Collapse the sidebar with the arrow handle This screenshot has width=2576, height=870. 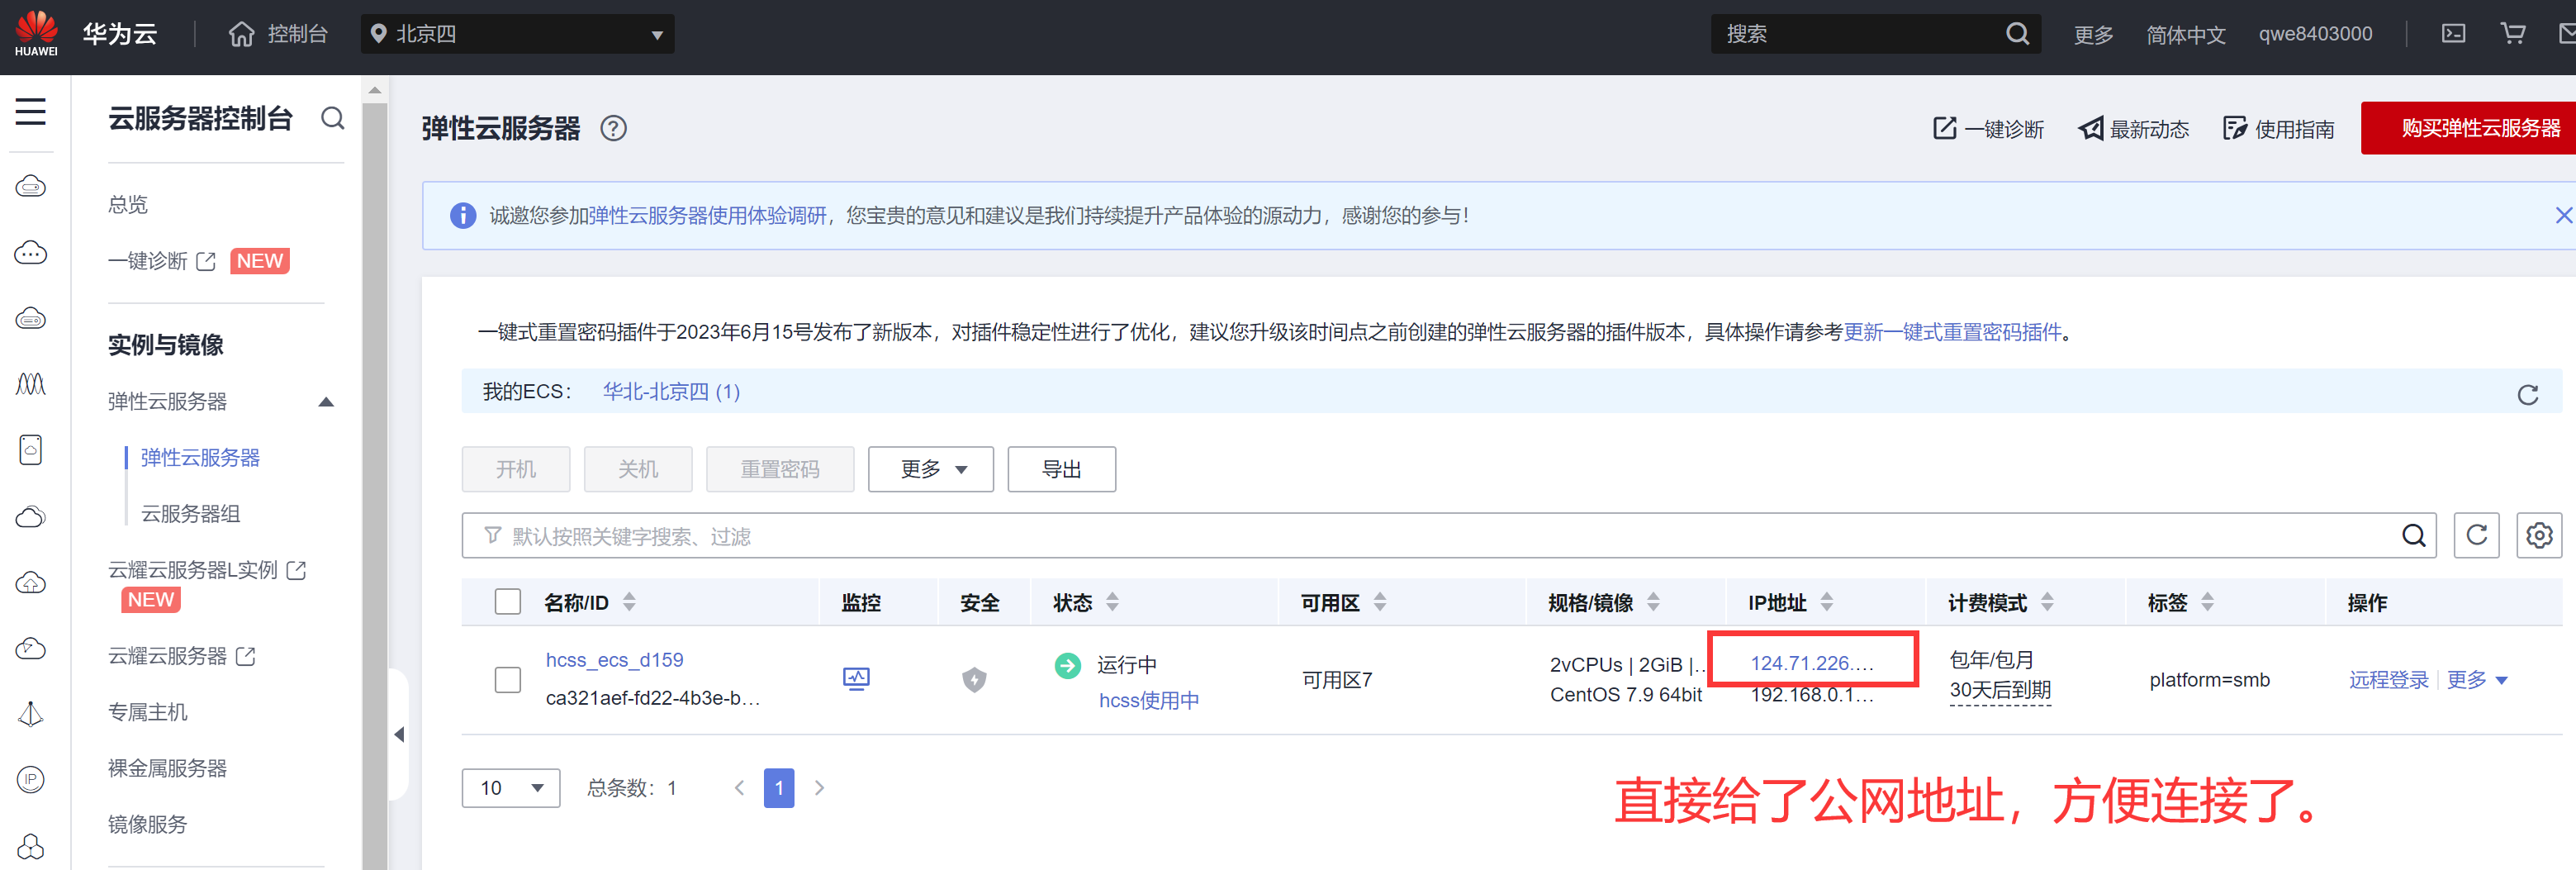[399, 734]
